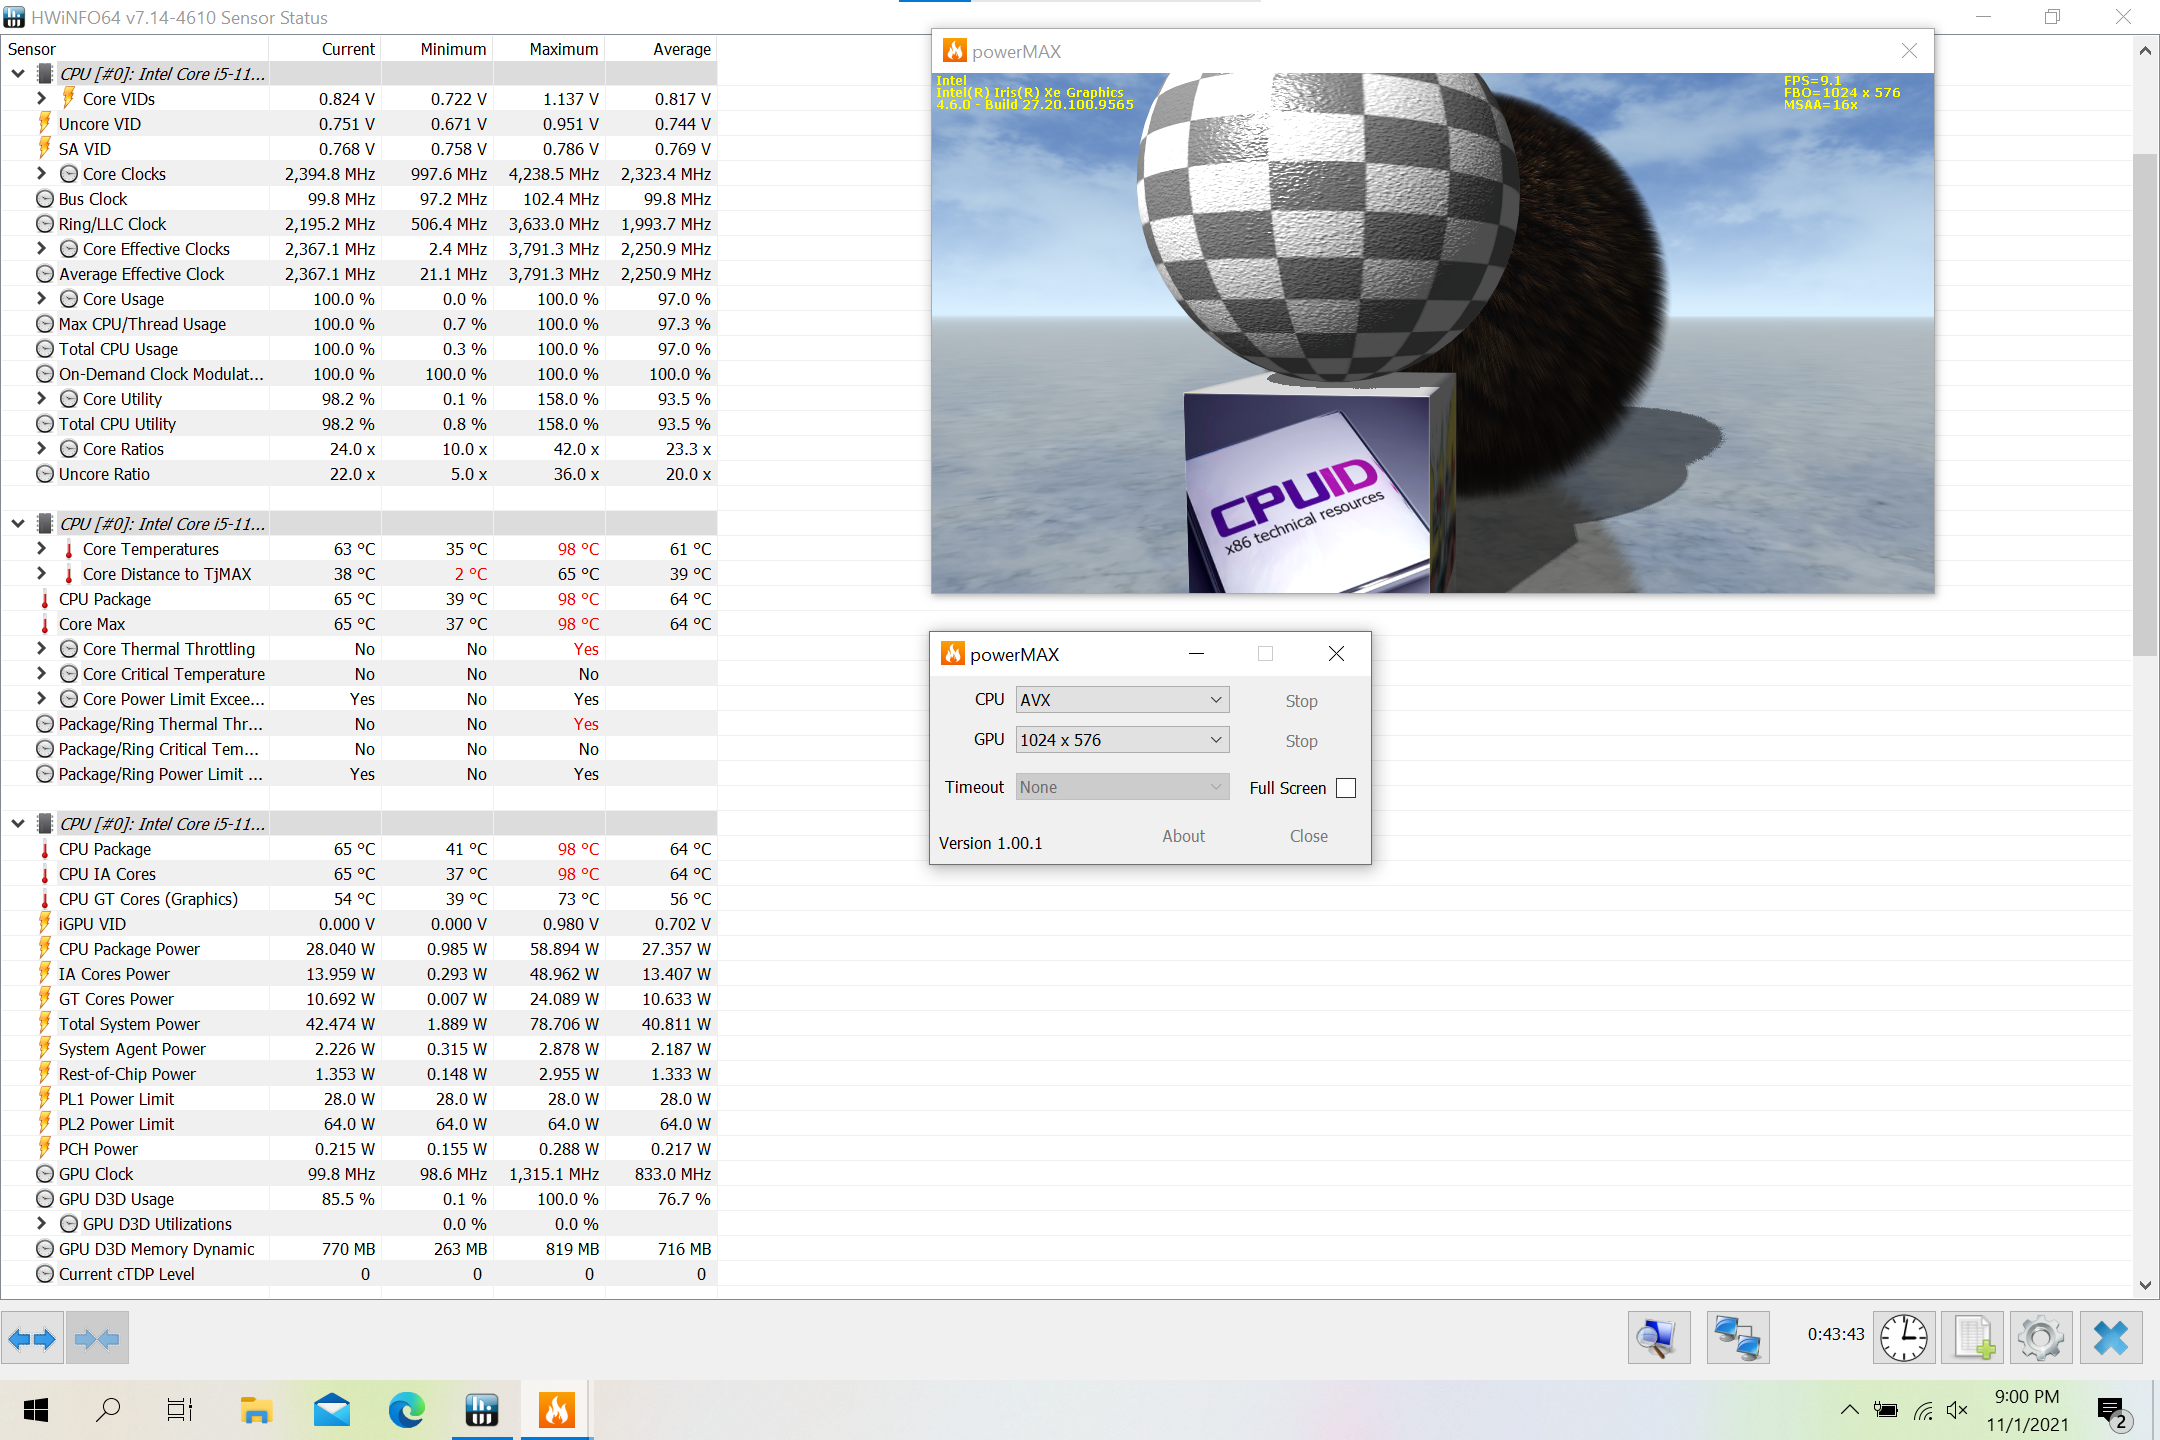Open sensor settings gear icon
Viewport: 2160px width, 1440px height.
pos(2040,1338)
